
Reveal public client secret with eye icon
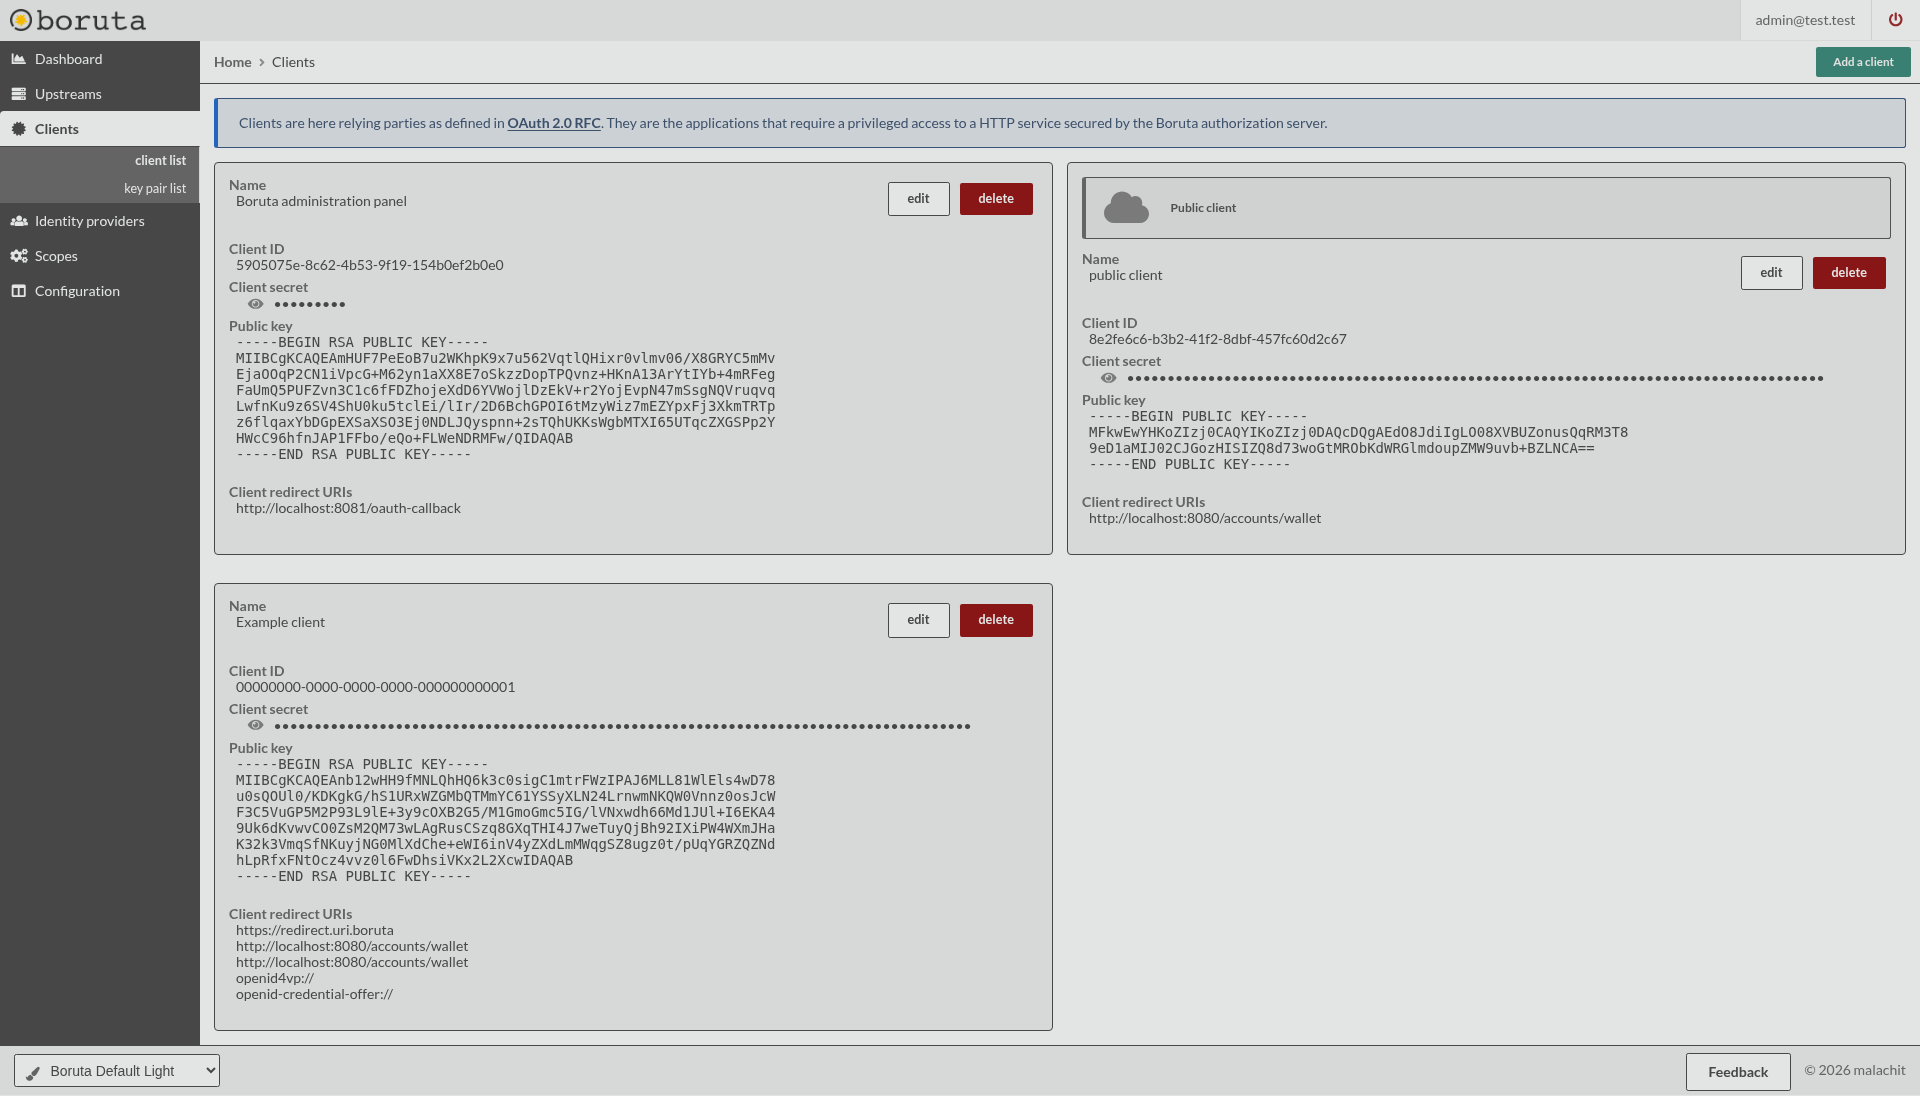1109,378
